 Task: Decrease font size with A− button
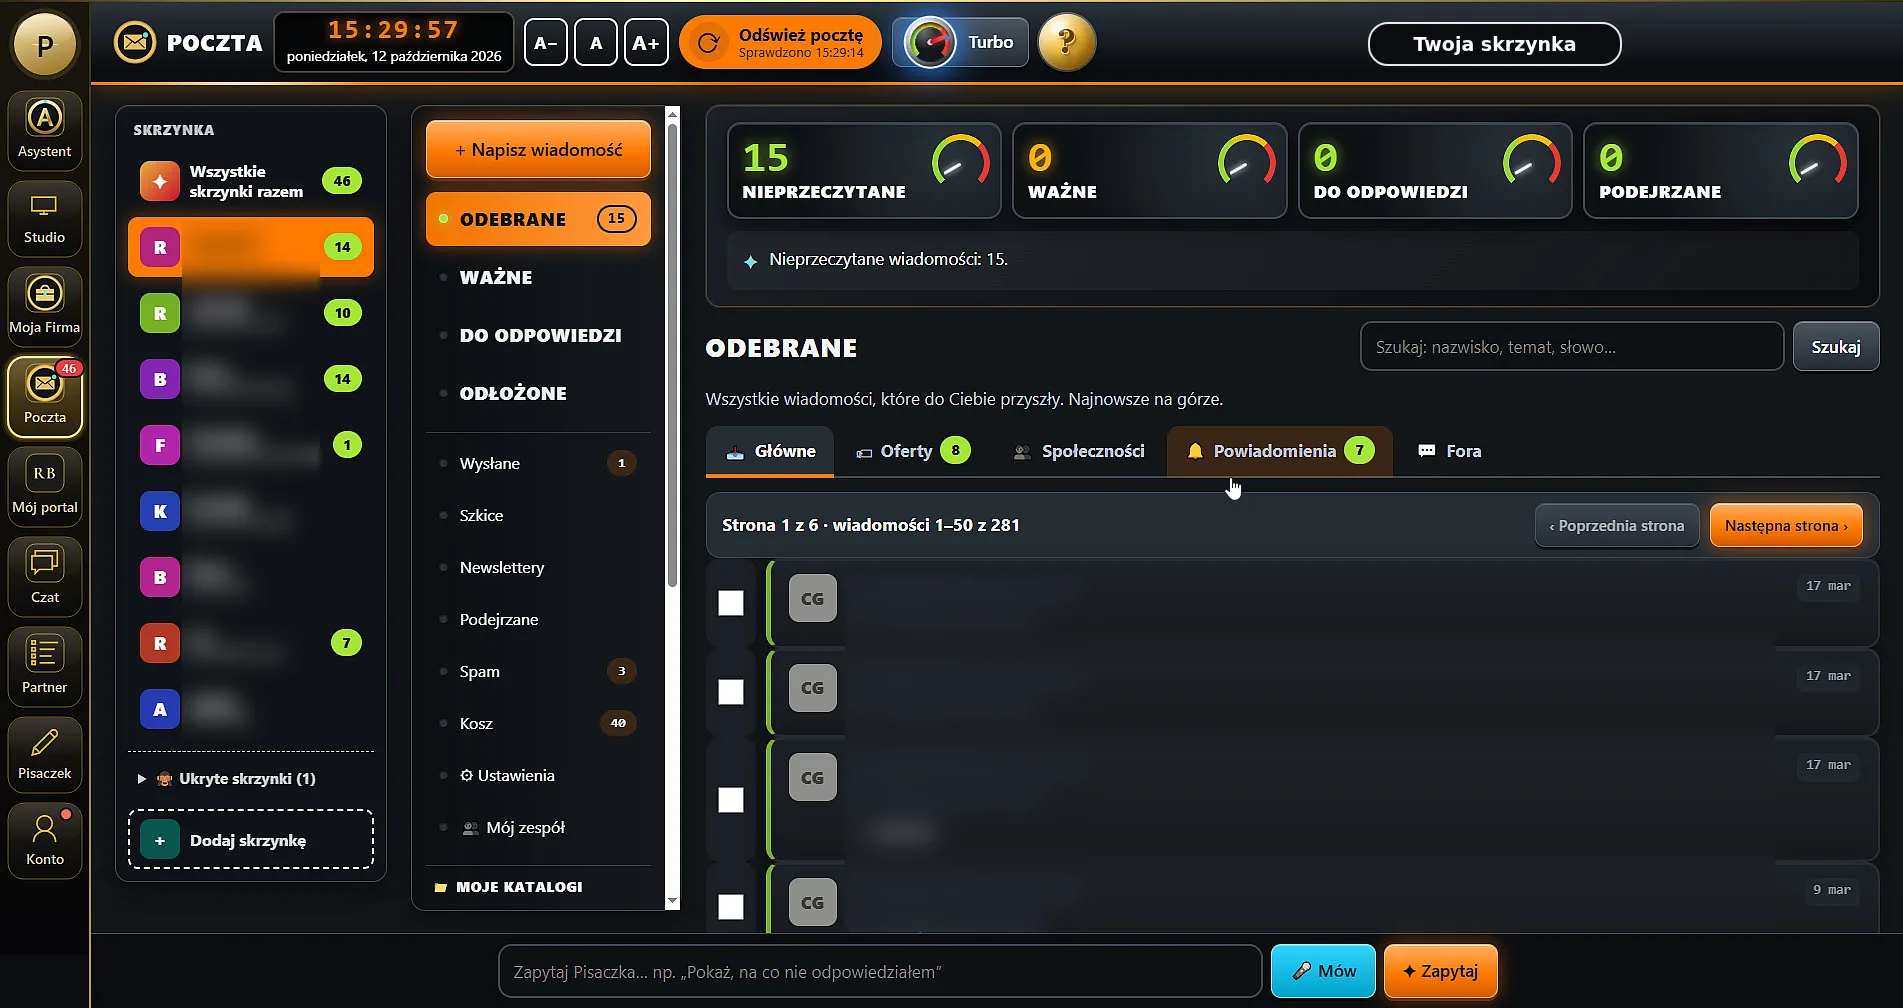point(546,43)
